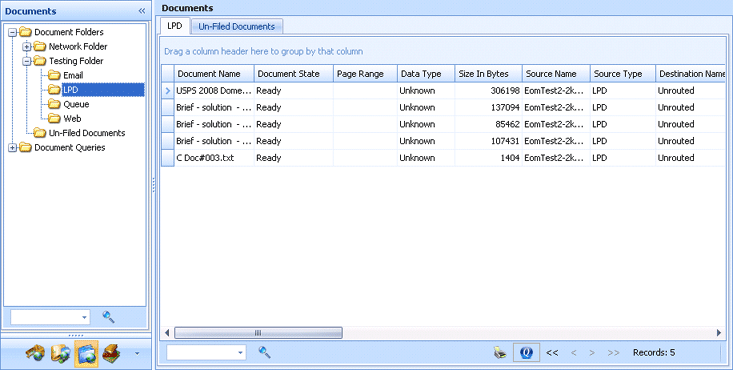Sort by Size In Bytes column header
The image size is (733, 370).
tap(489, 74)
